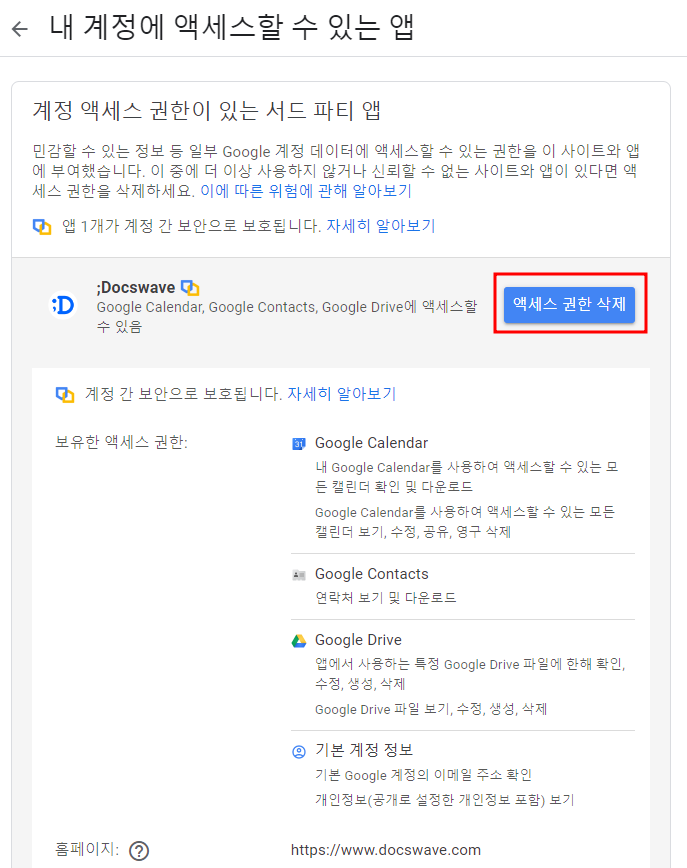Click the 액세스 권한 삭제 button
The height and width of the screenshot is (868, 687).
(x=569, y=304)
